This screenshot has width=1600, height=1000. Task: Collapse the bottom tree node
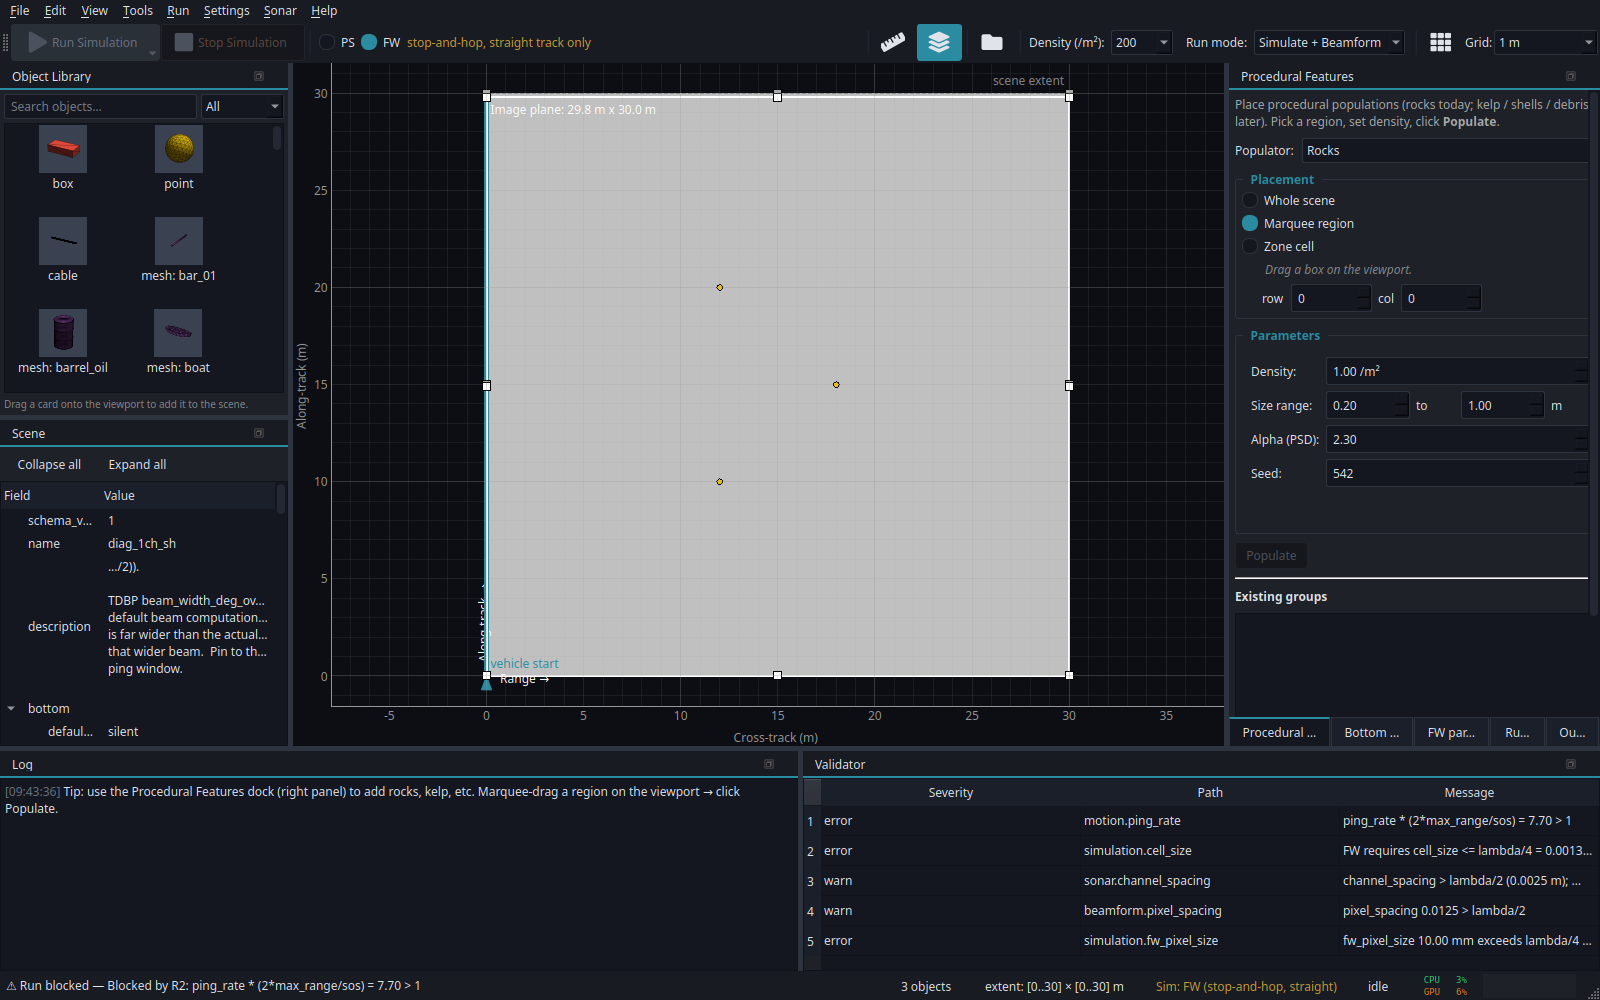pos(11,708)
